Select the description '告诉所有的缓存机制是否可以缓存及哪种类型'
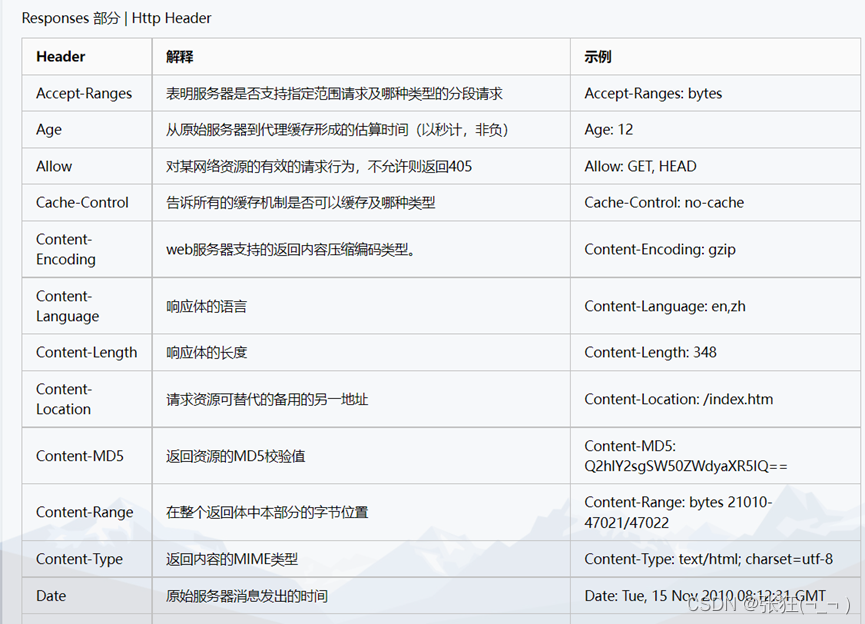The width and height of the screenshot is (865, 624). (301, 202)
